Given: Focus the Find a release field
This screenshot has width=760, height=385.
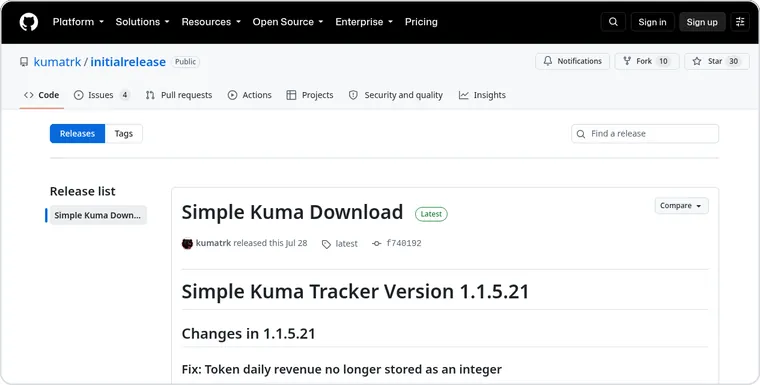Looking at the screenshot, I should (x=645, y=134).
